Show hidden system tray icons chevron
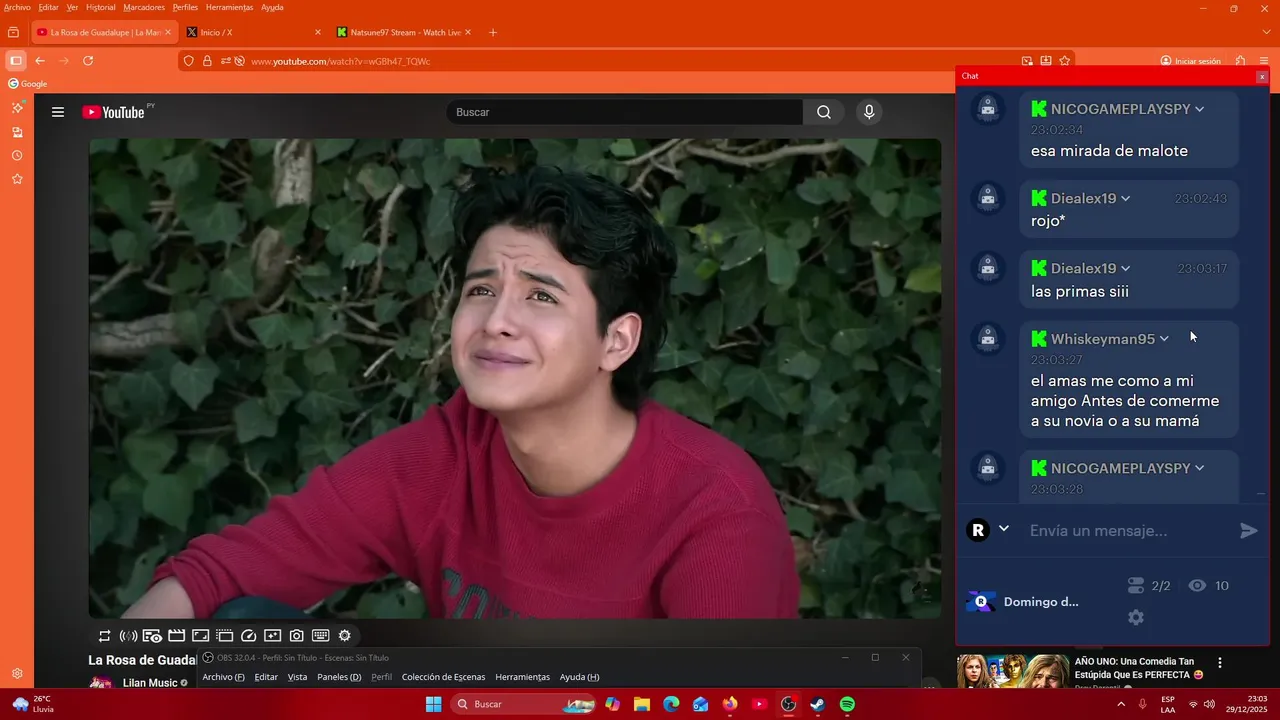This screenshot has width=1280, height=720. (x=1120, y=704)
